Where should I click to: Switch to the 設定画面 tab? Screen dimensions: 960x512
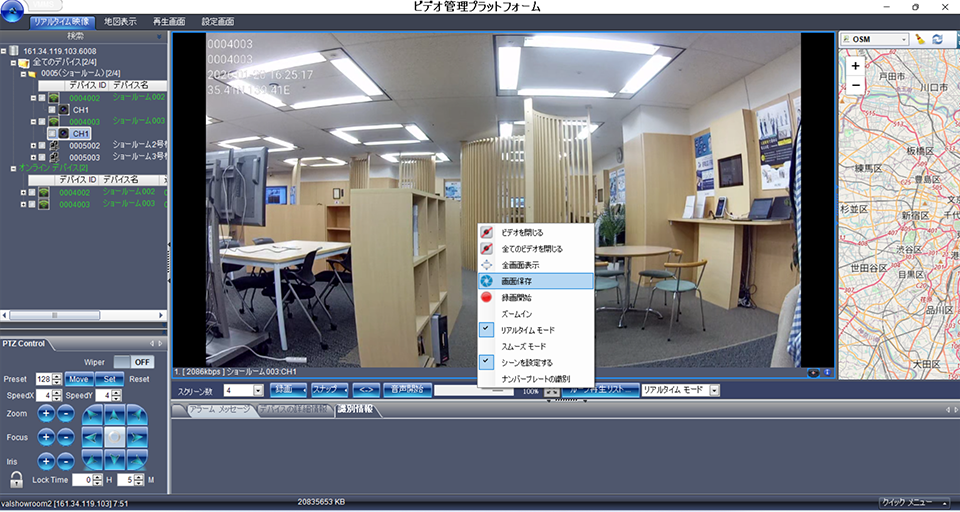(x=218, y=21)
